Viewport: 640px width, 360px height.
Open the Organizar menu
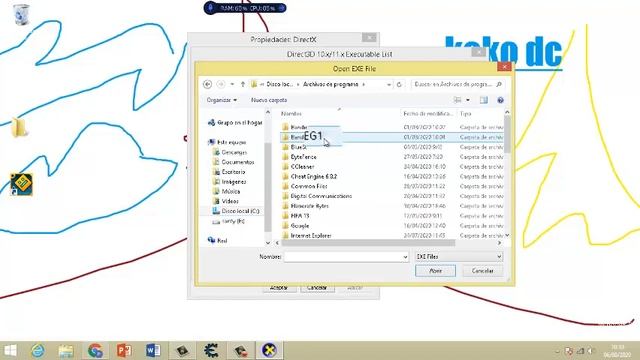point(222,100)
